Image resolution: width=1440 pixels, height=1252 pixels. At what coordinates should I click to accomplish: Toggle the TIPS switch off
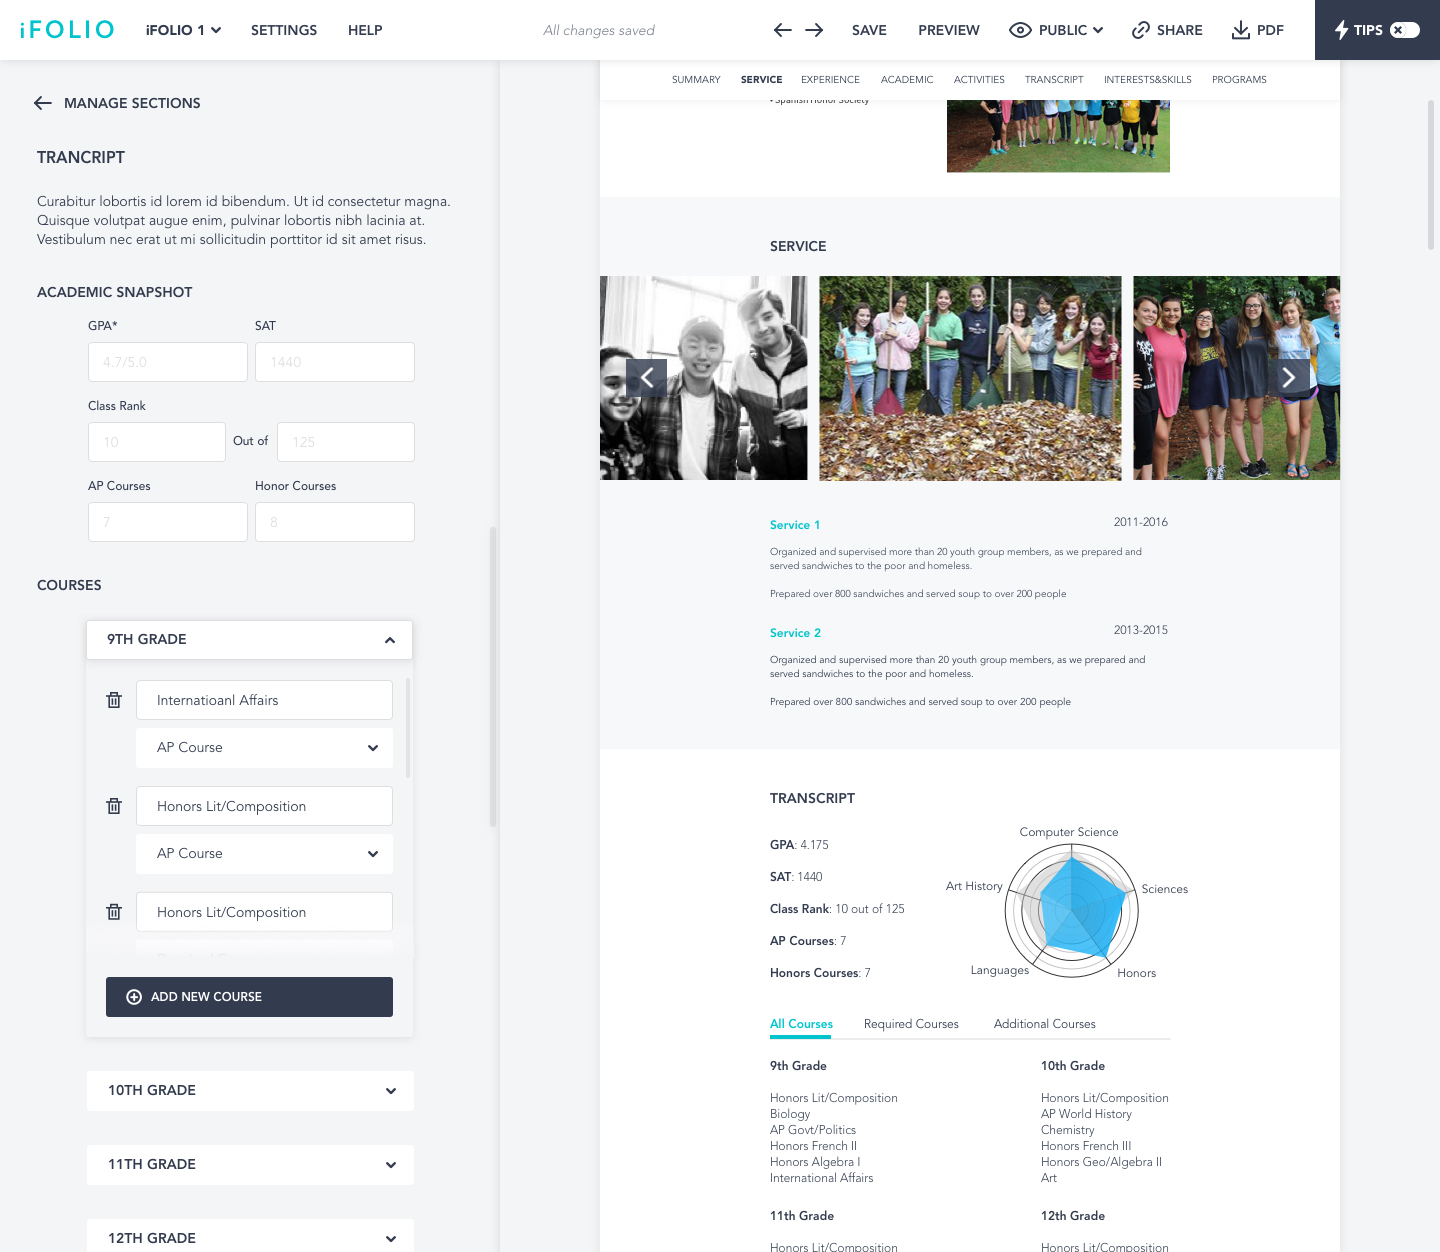click(x=1405, y=30)
